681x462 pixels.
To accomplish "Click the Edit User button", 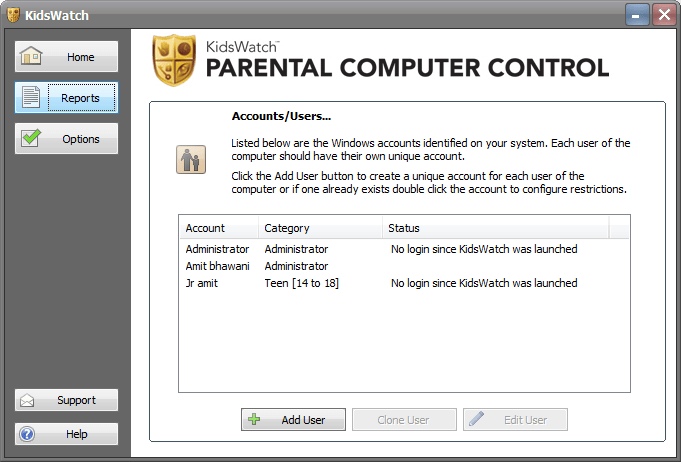I will click(516, 419).
